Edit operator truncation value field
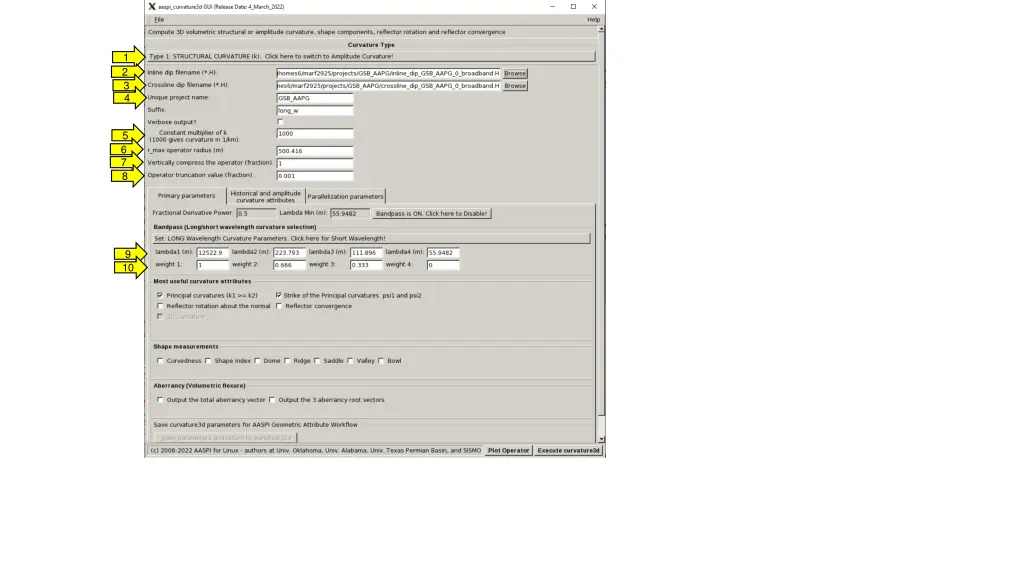Image resolution: width=1024 pixels, height=576 pixels. point(314,176)
